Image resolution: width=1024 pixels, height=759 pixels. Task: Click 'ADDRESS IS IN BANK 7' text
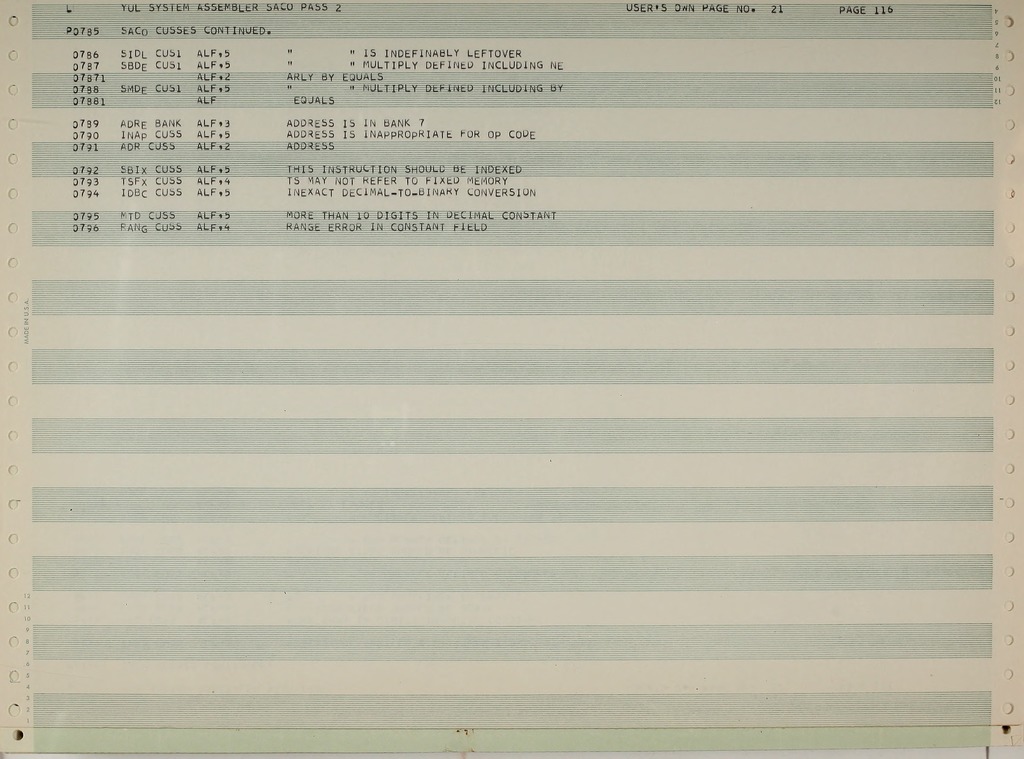[356, 123]
